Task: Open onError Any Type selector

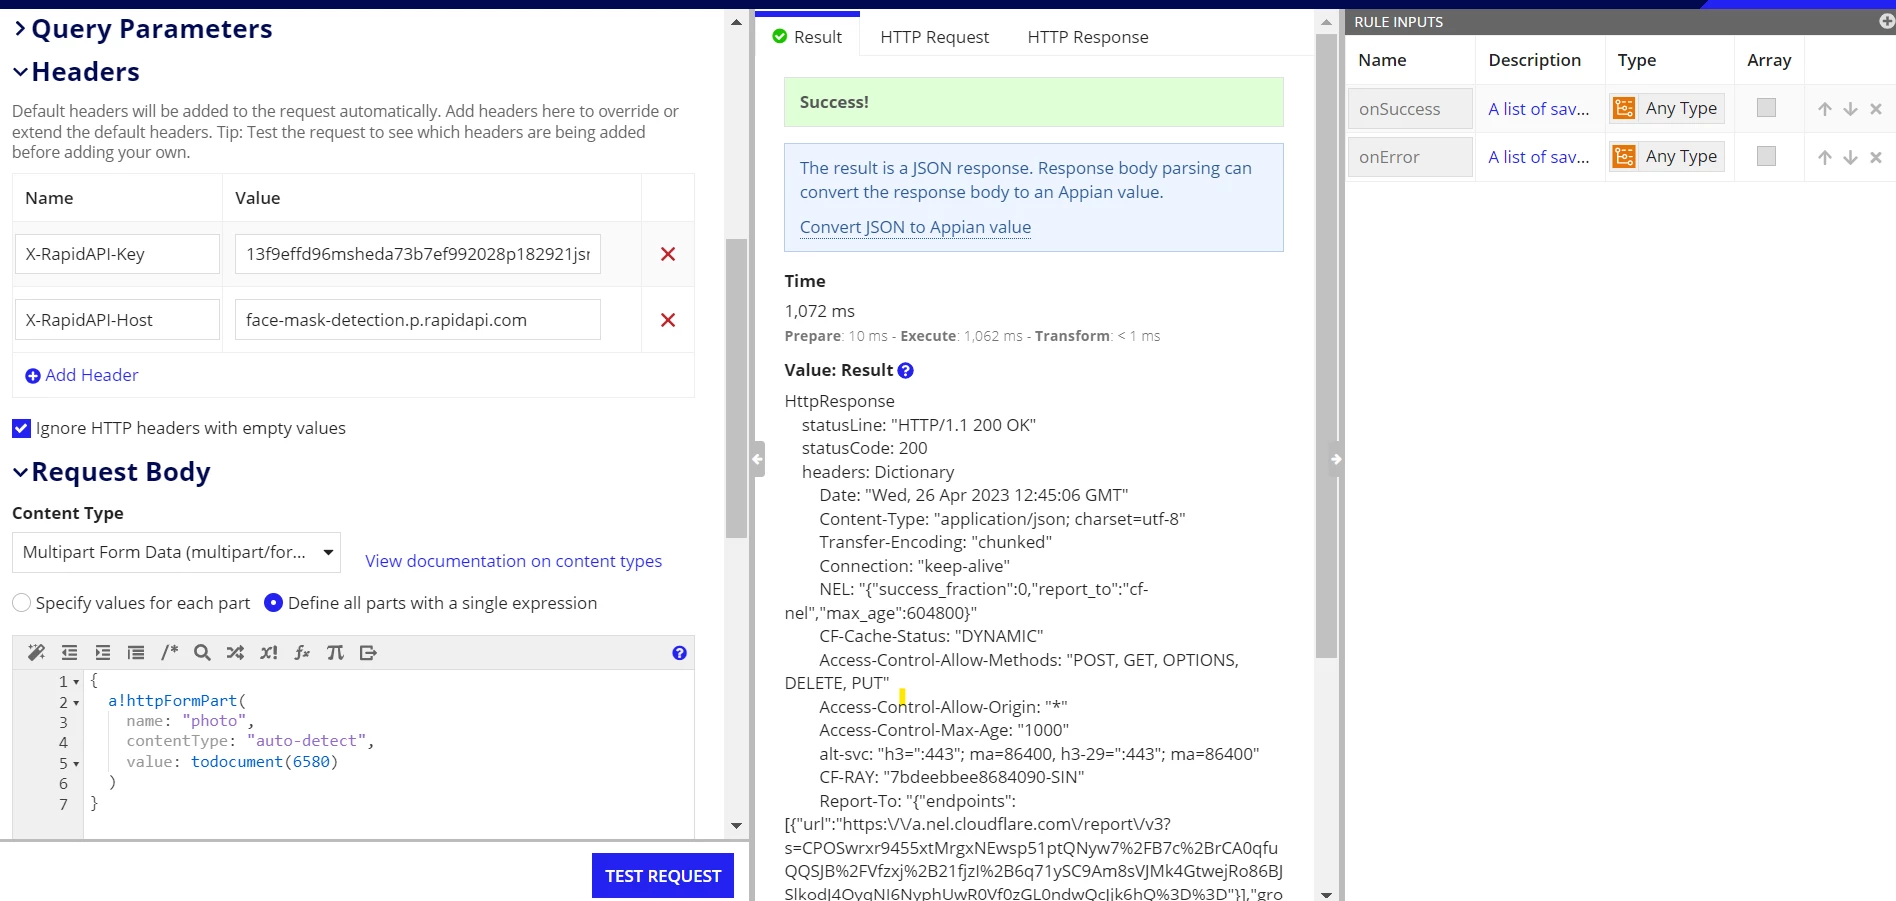Action: point(1667,156)
